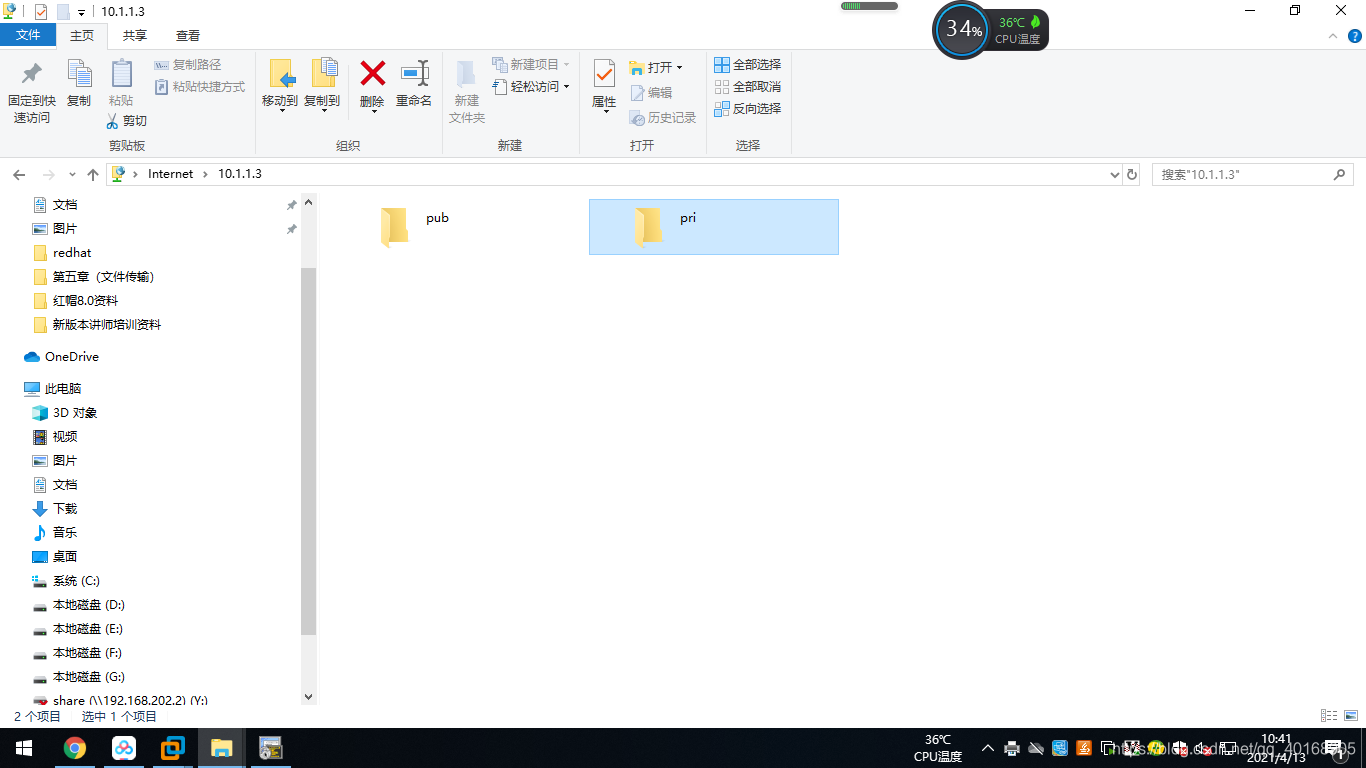
Task: Open 下载 in navigation pane
Action: click(x=55, y=509)
